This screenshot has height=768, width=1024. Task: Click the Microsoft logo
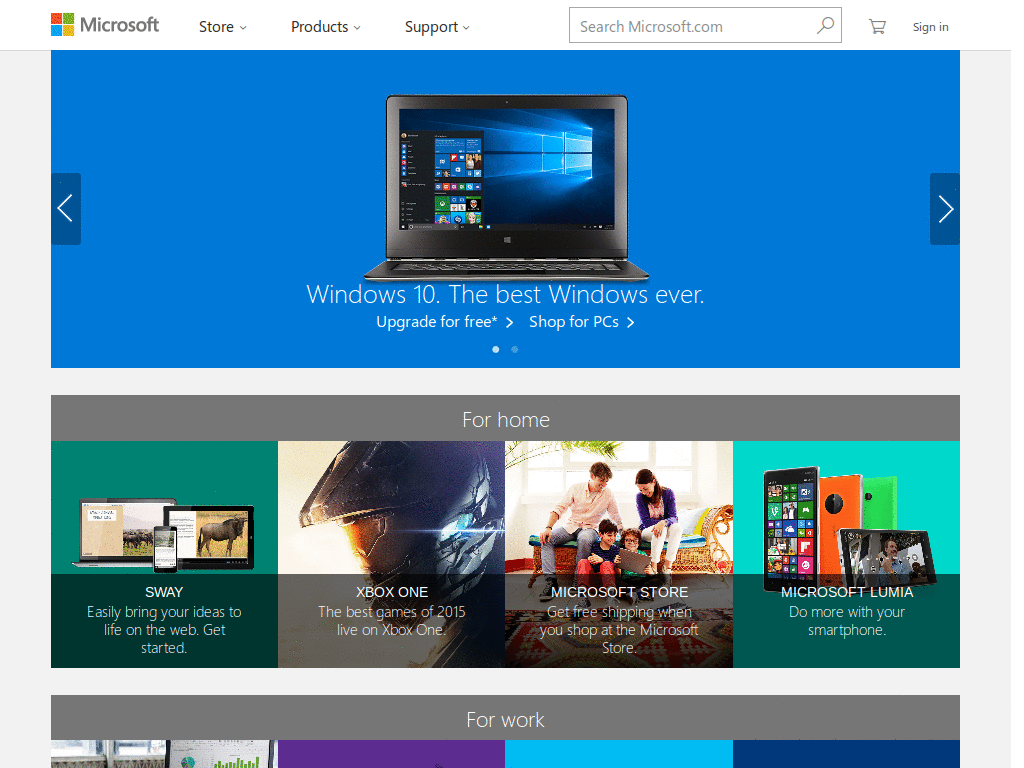[104, 25]
